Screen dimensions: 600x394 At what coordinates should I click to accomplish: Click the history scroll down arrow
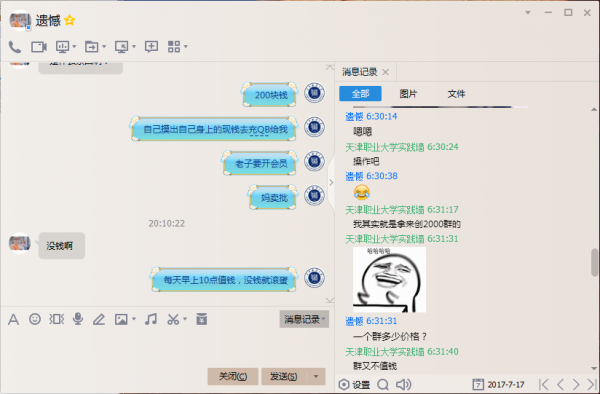pos(594,368)
